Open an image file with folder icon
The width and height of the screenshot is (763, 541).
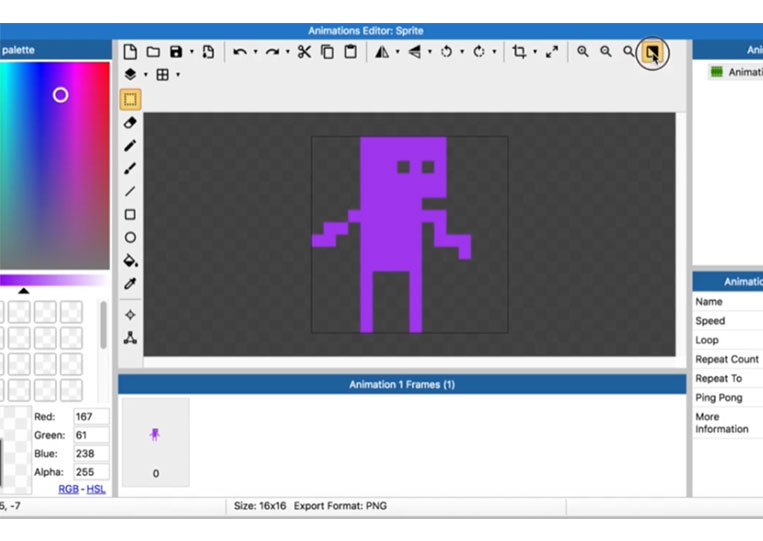point(153,52)
